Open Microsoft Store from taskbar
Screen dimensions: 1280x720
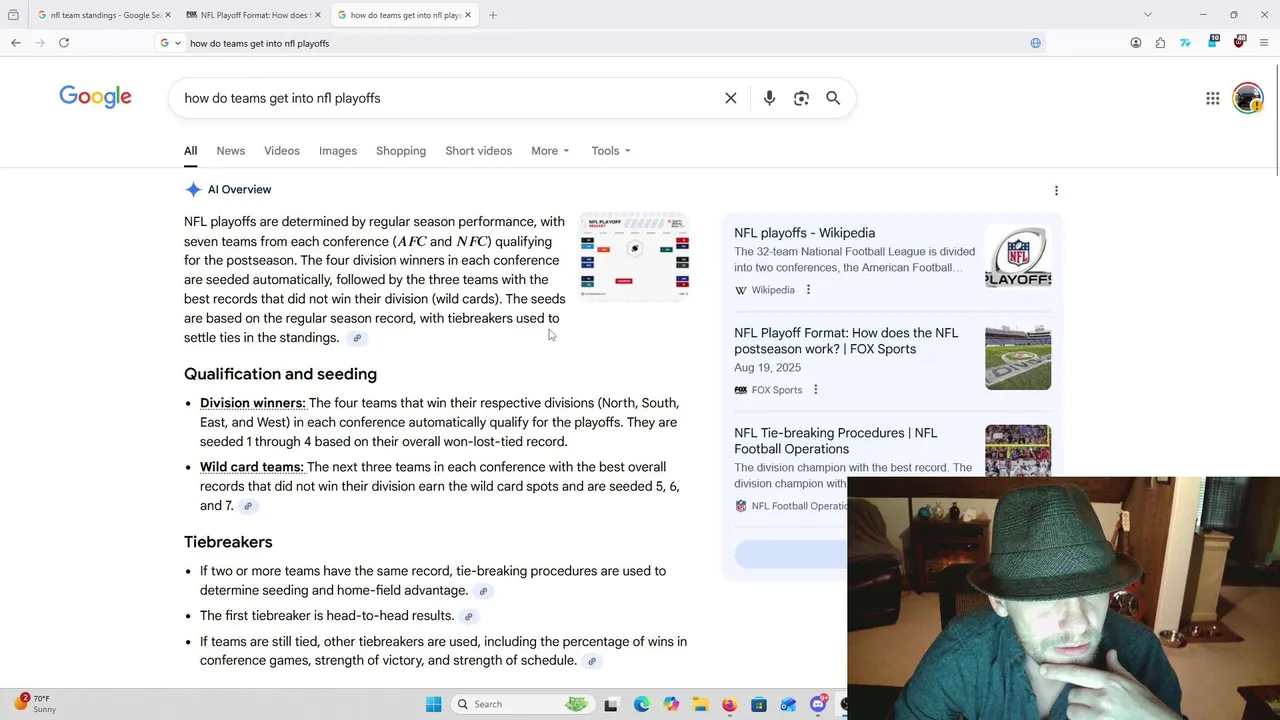tap(759, 704)
